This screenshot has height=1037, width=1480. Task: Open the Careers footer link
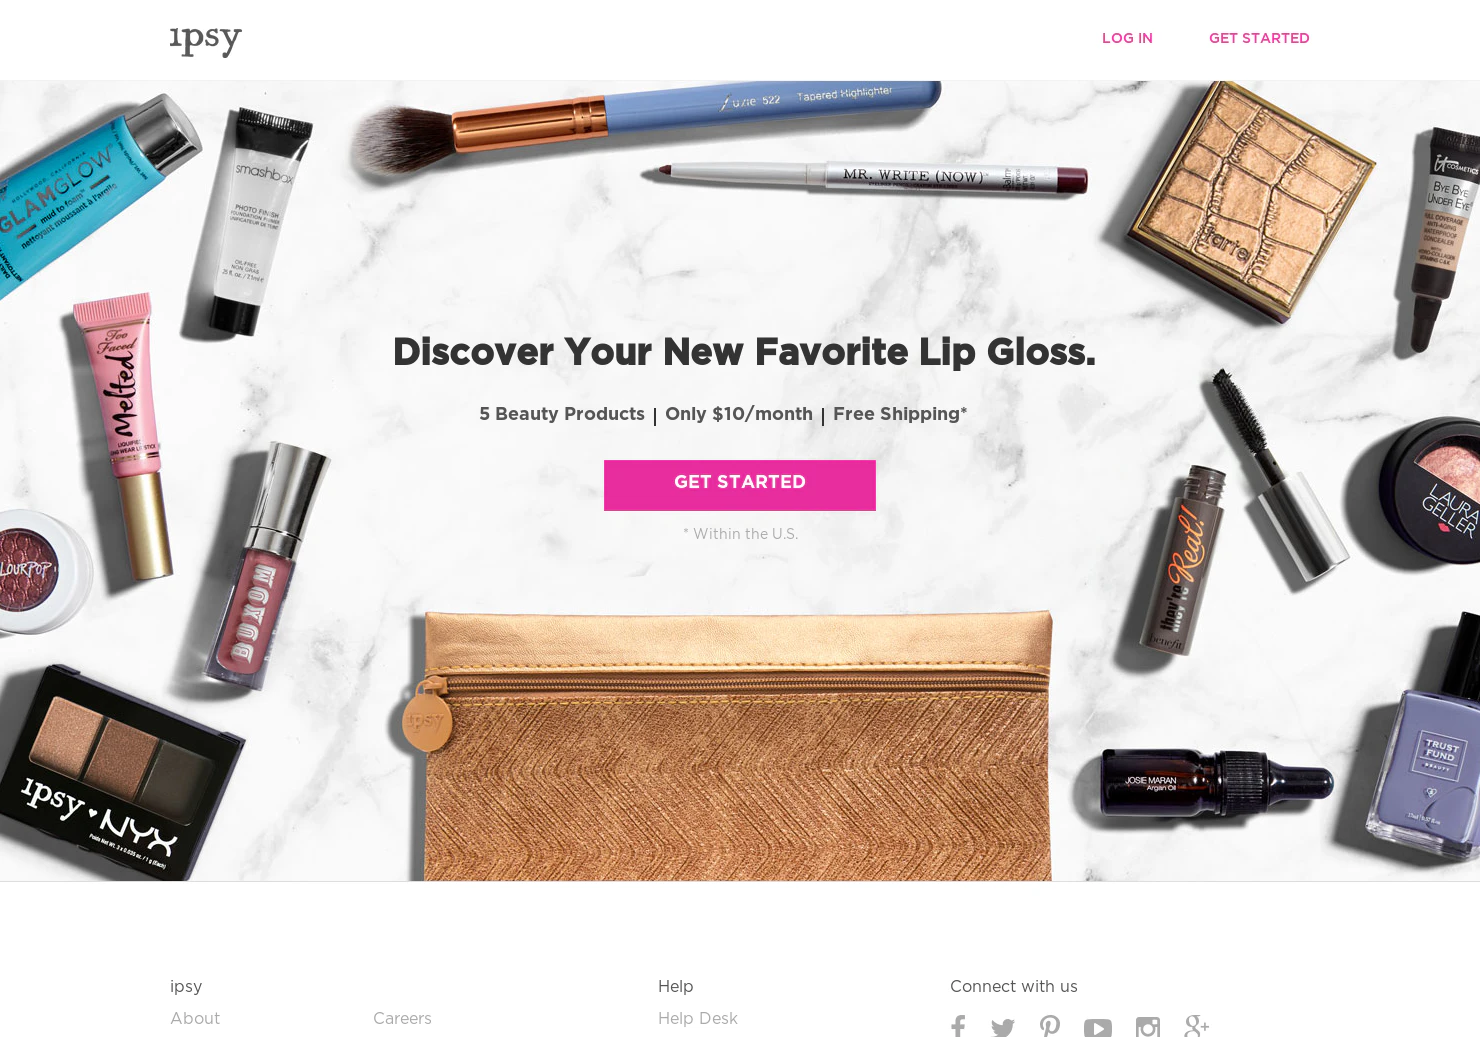(402, 1018)
